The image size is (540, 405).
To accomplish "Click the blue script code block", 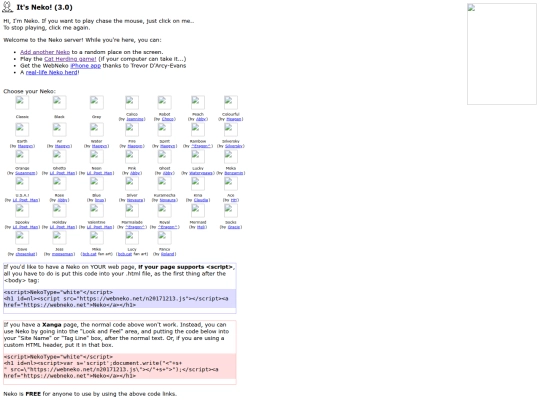I will [x=120, y=299].
